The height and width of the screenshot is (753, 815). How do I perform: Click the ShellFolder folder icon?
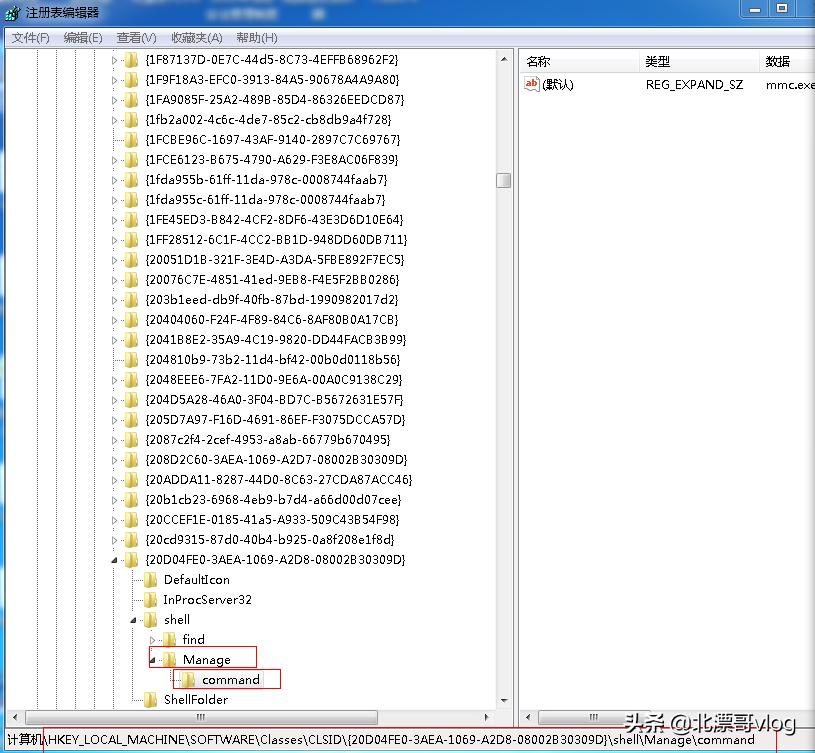point(151,700)
